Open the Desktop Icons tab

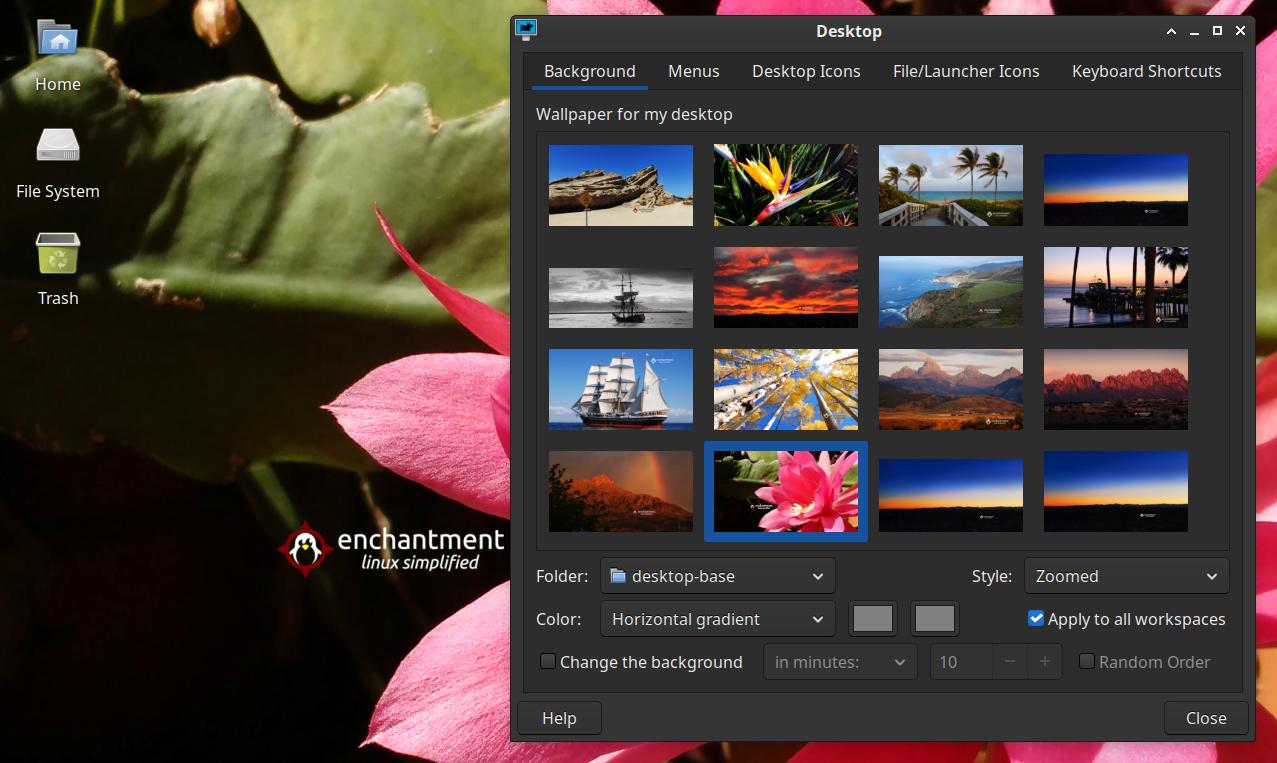tap(806, 71)
